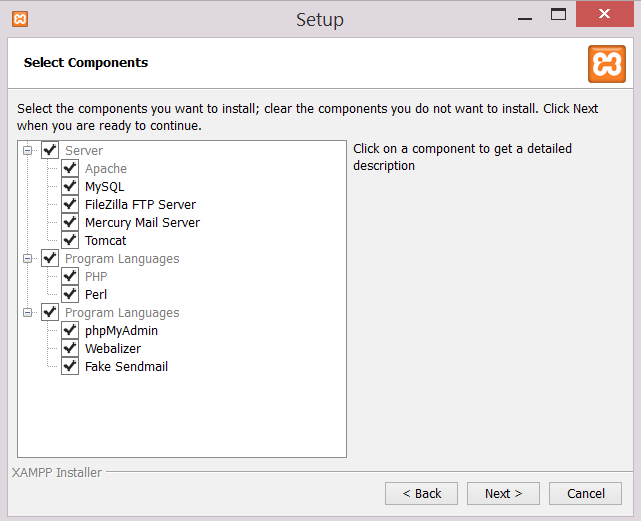641x521 pixels.
Task: Uncheck the phpMyAdmin checkbox
Action: pos(70,331)
